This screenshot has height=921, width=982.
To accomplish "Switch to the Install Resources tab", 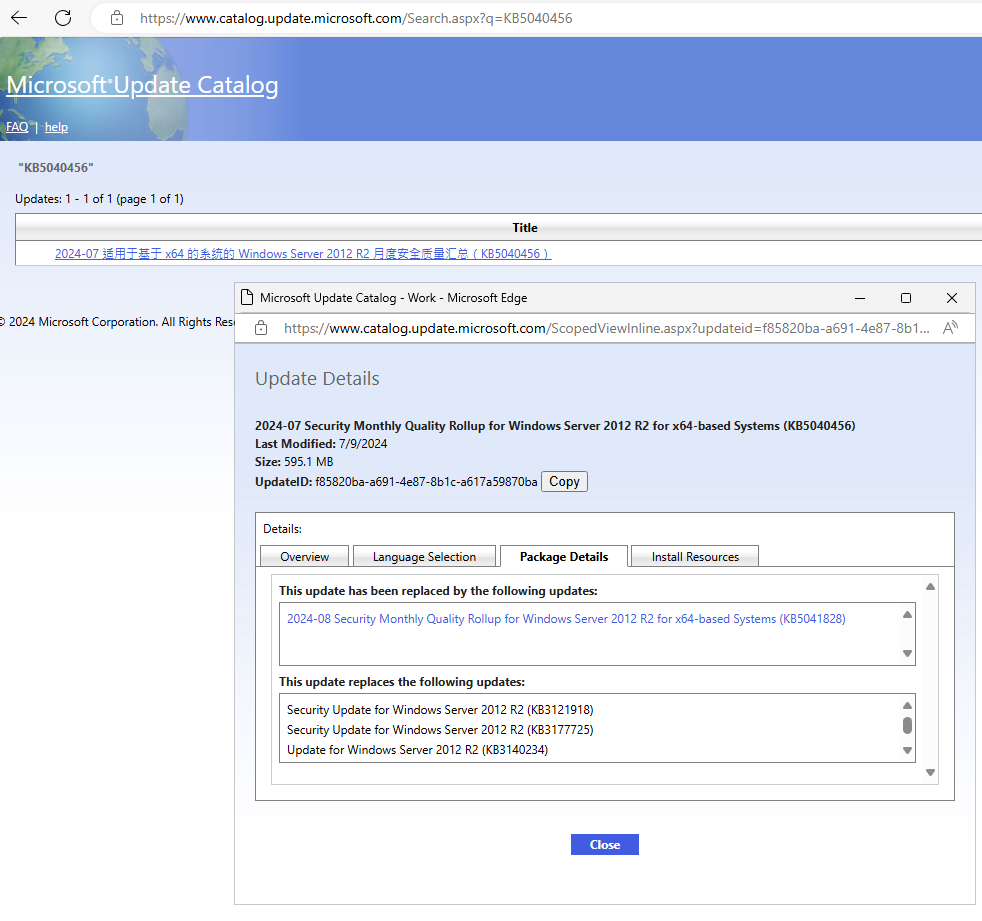I will pyautogui.click(x=695, y=557).
